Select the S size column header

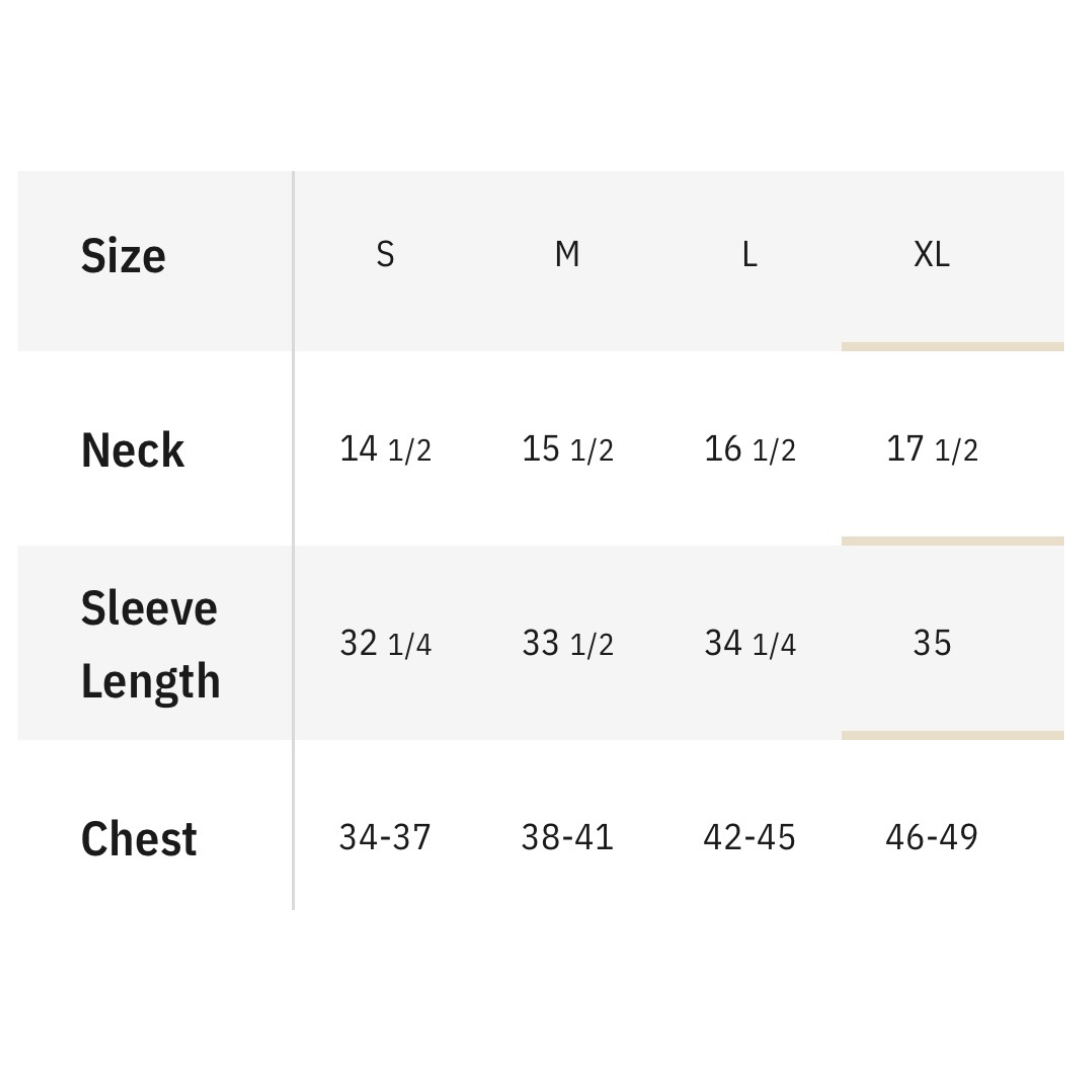click(385, 255)
